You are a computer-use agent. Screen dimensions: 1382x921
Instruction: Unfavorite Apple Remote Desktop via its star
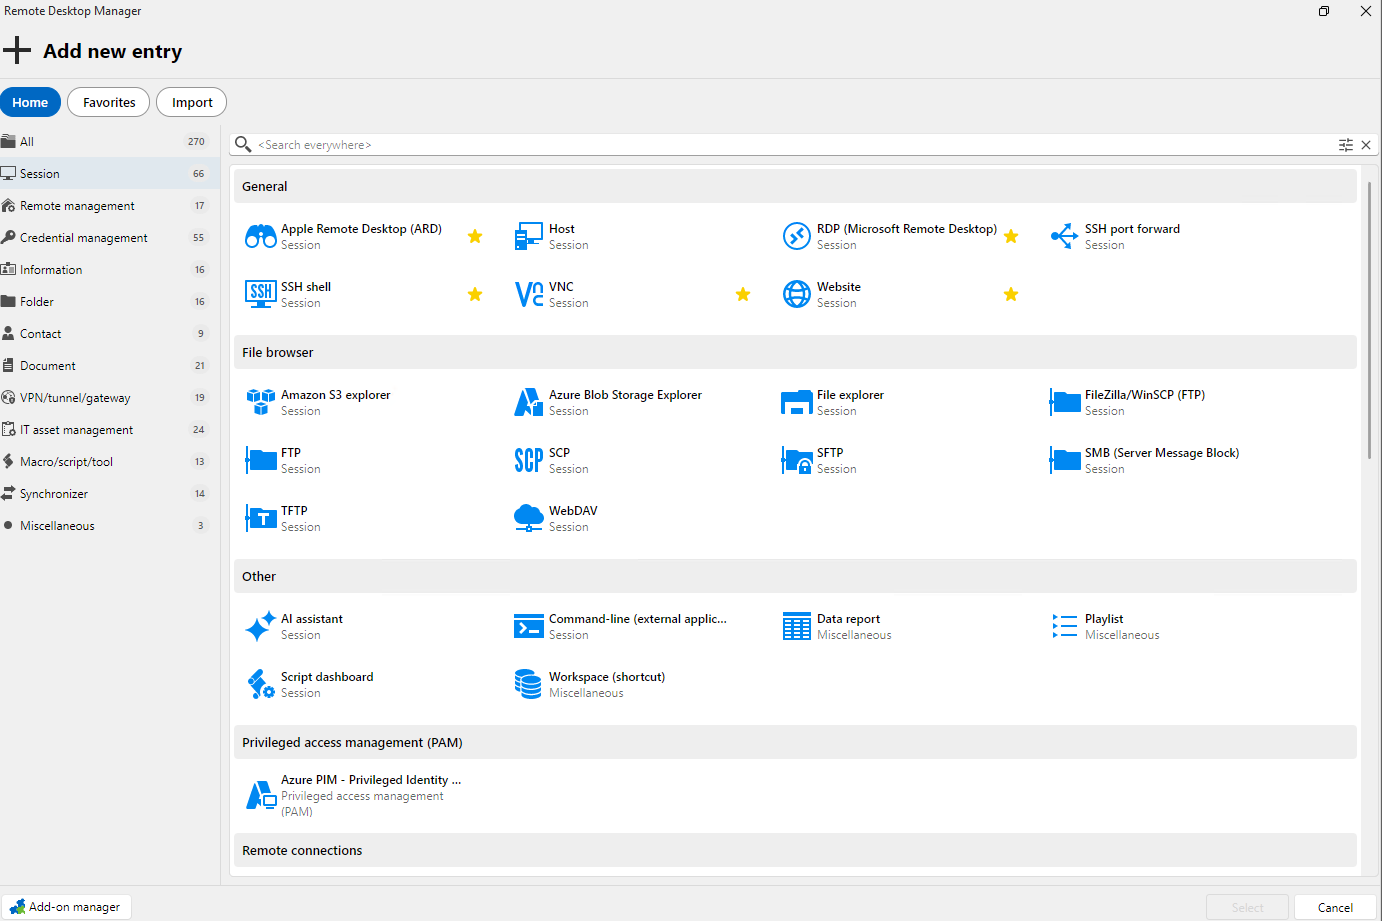coord(475,237)
